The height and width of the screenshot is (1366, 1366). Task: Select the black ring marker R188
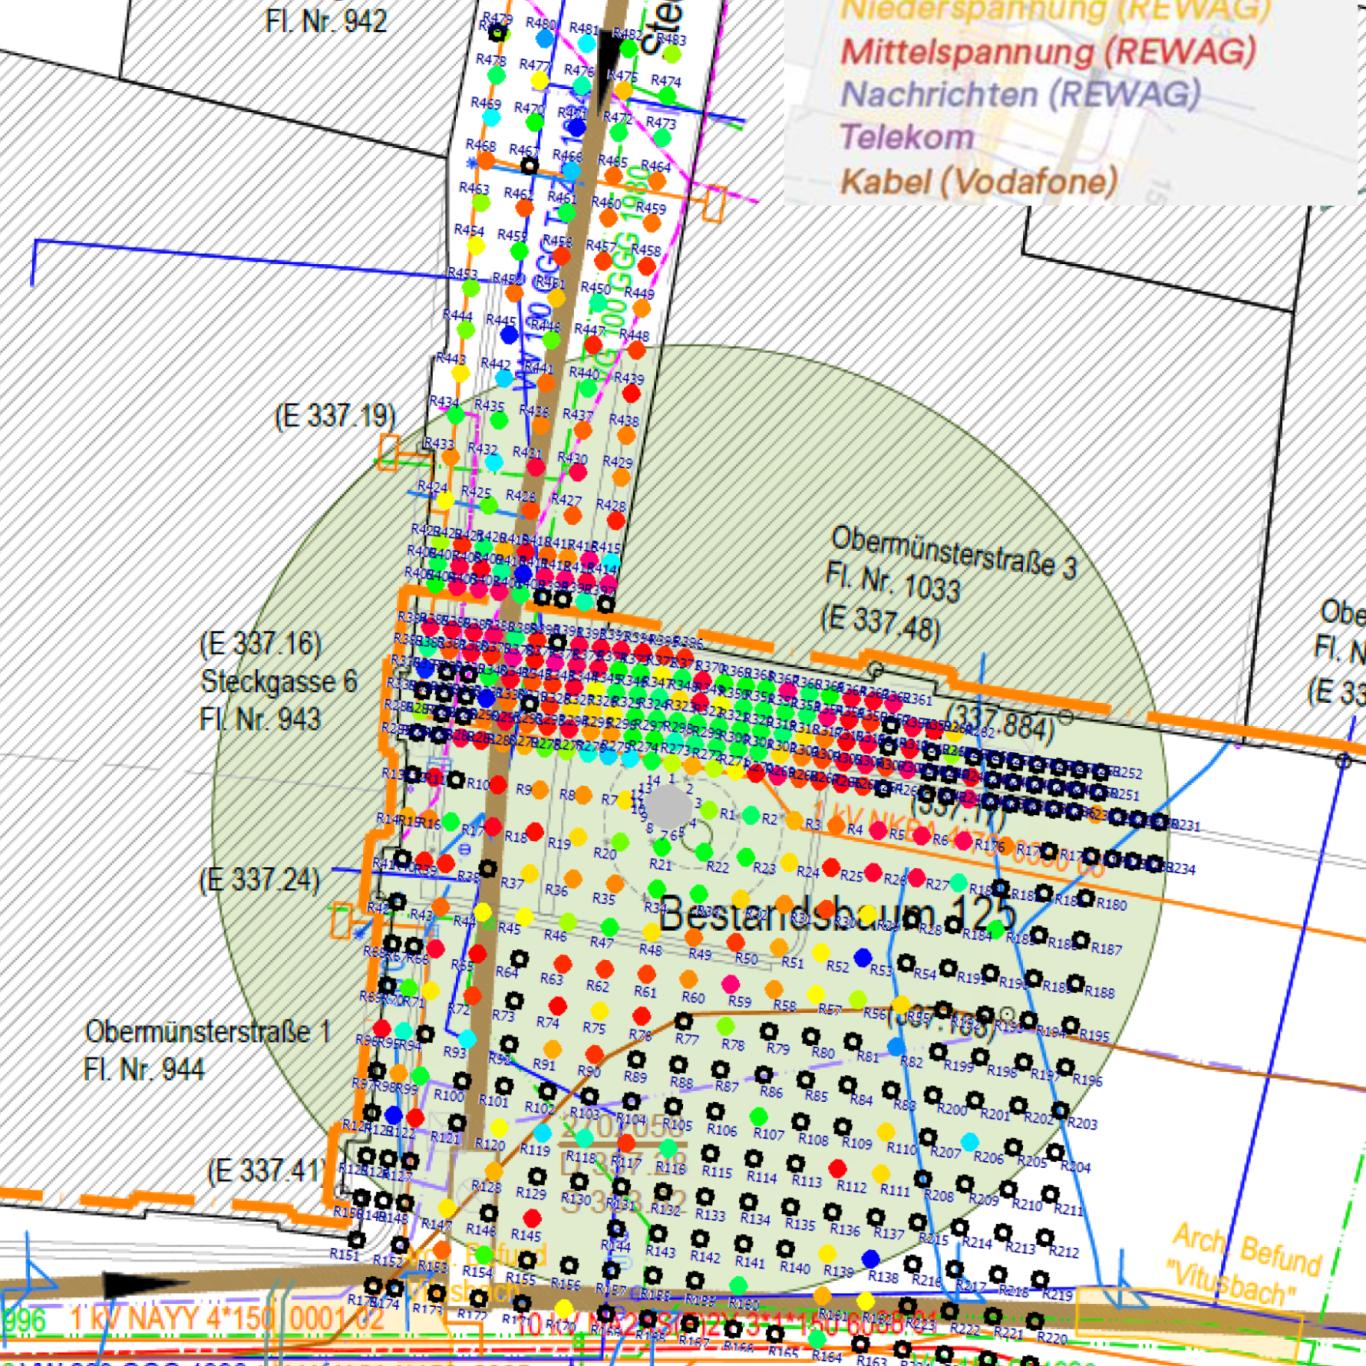click(1075, 982)
